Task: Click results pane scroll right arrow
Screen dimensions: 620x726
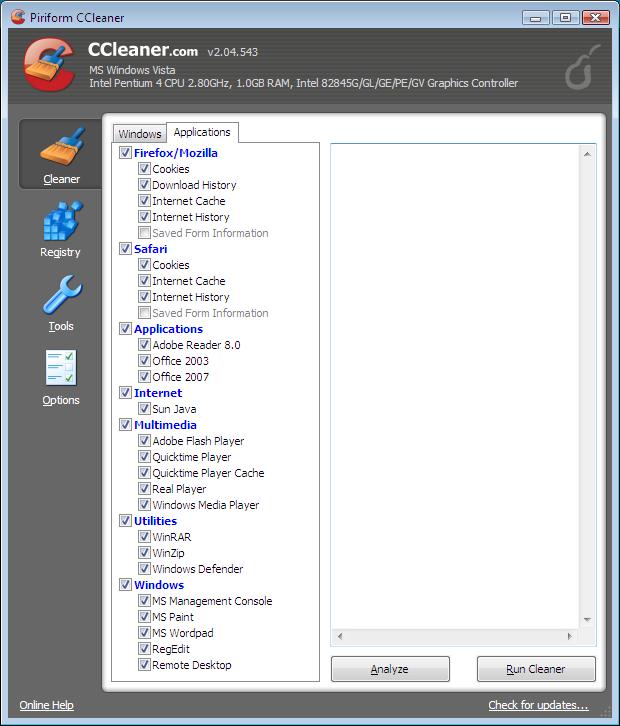Action: (570, 636)
